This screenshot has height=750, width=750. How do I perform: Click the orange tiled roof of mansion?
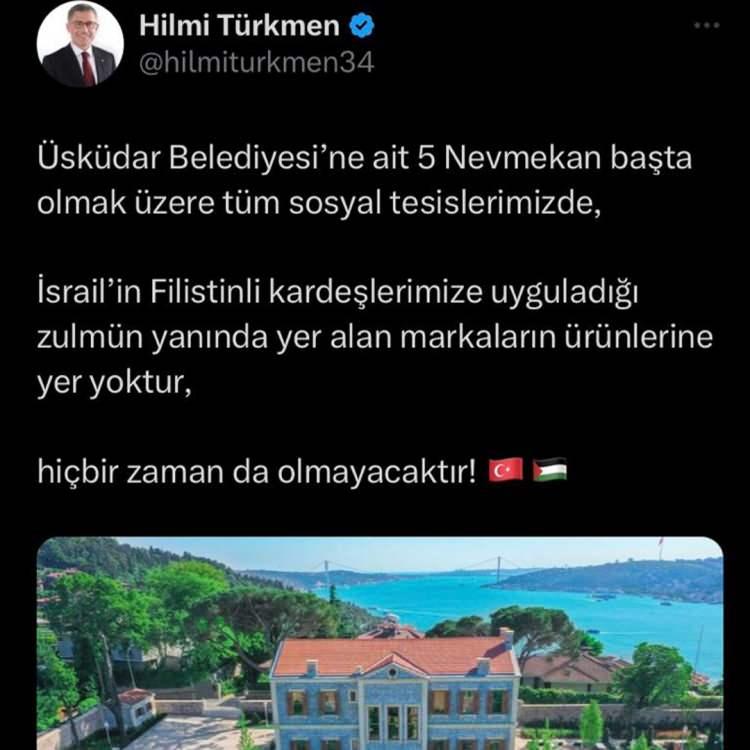[x=395, y=655]
